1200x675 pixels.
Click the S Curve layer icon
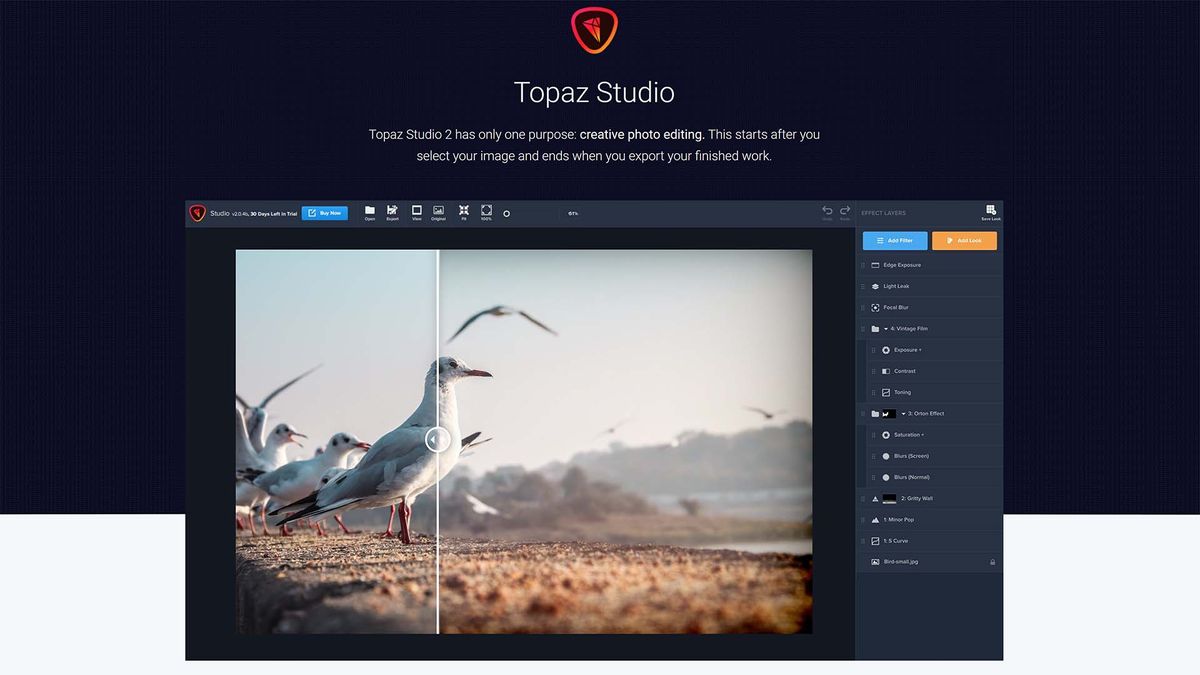875,541
